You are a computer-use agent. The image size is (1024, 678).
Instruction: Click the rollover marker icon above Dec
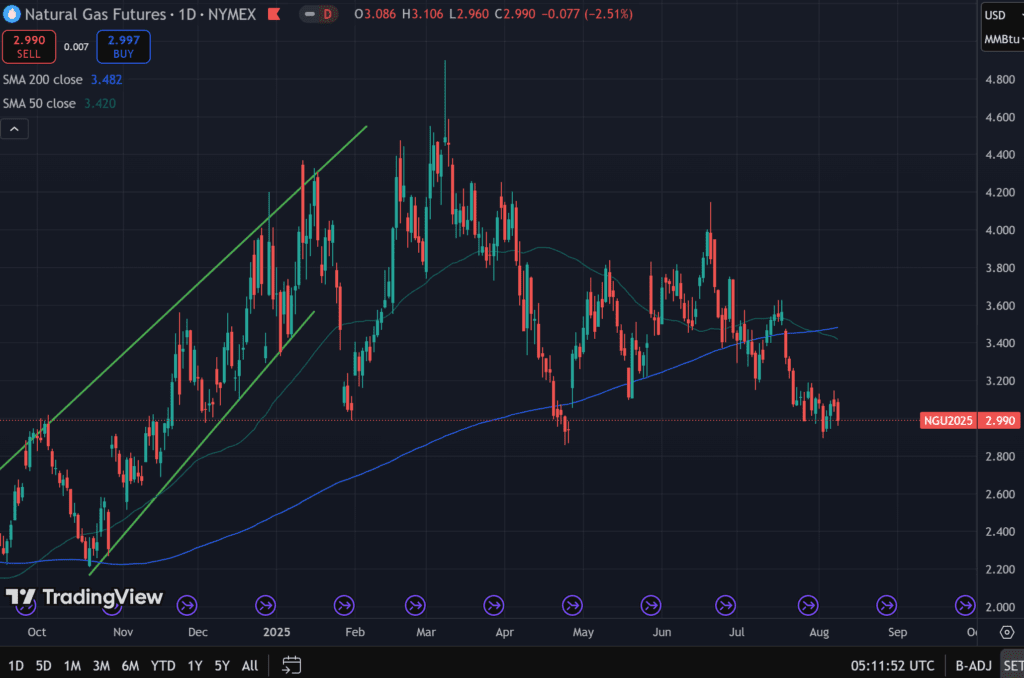tap(187, 604)
